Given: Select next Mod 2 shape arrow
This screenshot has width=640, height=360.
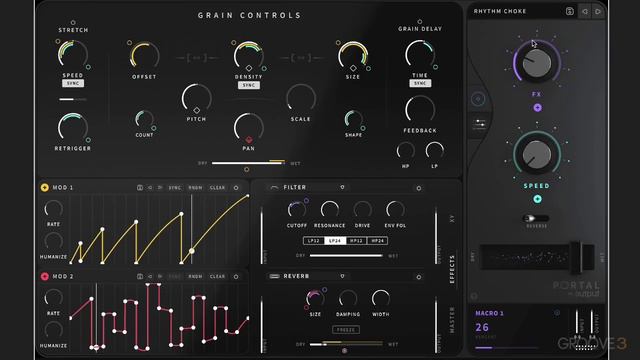Looking at the screenshot, I should (160, 276).
